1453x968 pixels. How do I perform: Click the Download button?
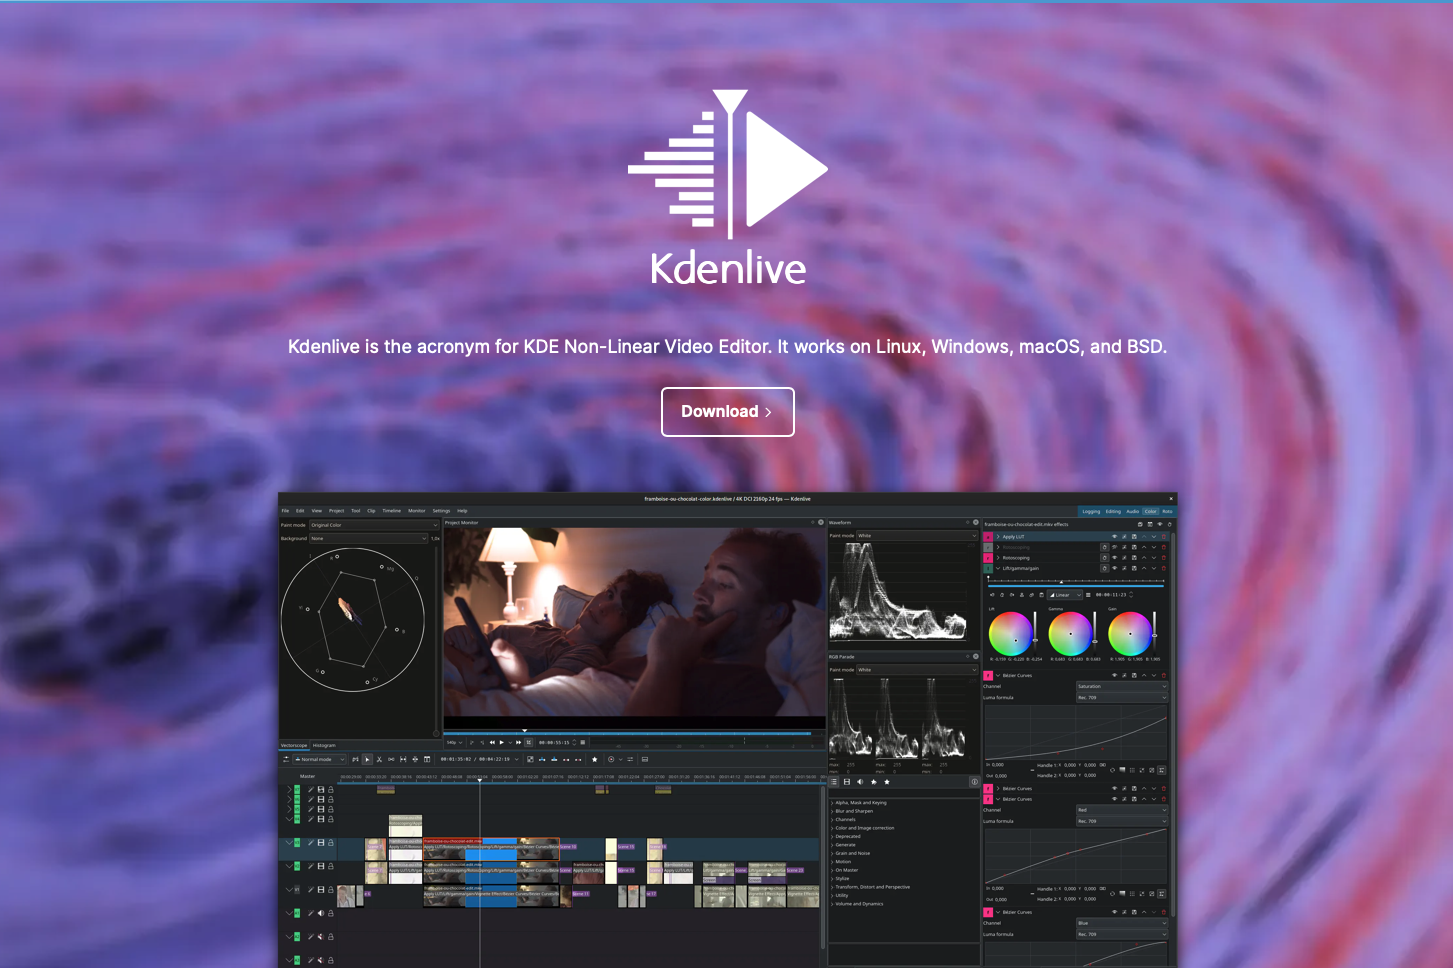pyautogui.click(x=727, y=412)
